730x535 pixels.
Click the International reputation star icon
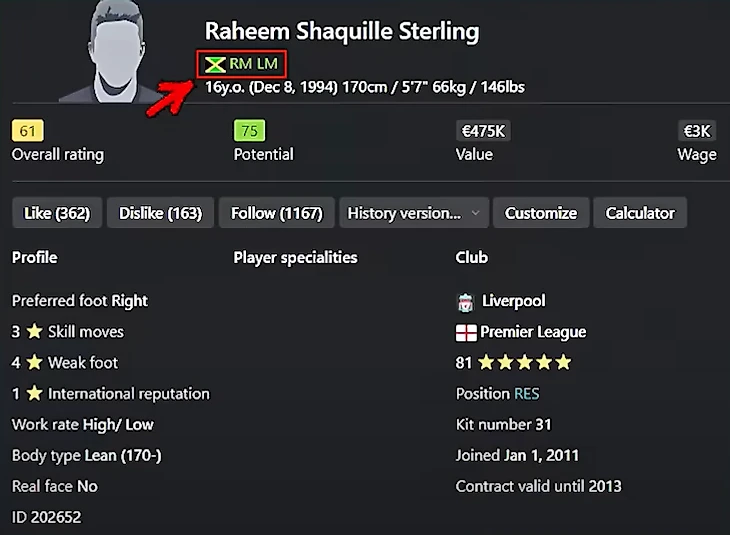click(x=35, y=394)
